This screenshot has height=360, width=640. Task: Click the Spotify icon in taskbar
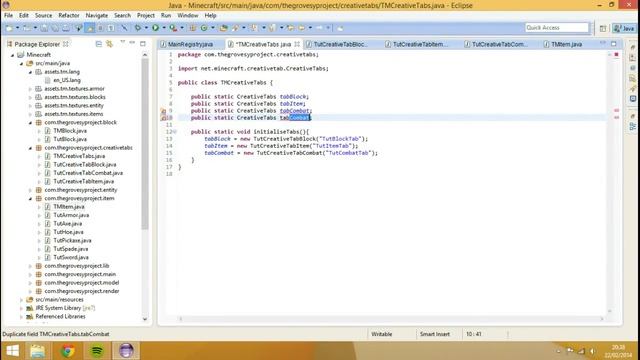pos(97,350)
